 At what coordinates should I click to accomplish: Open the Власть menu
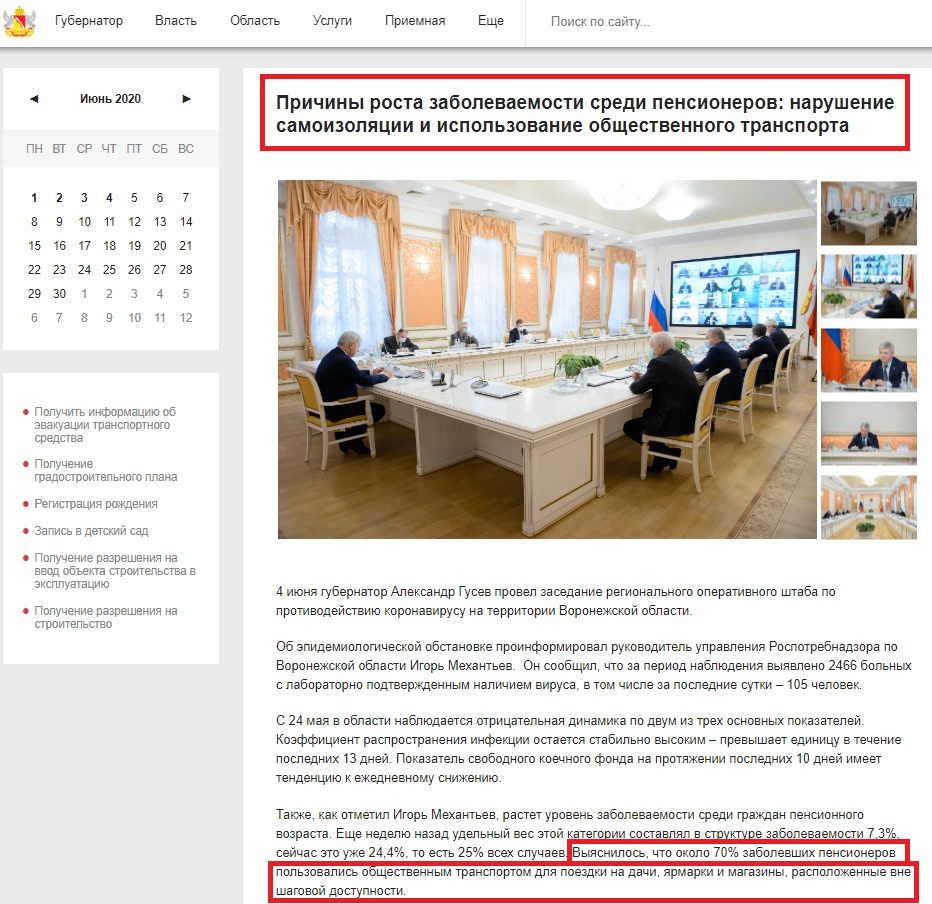175,21
